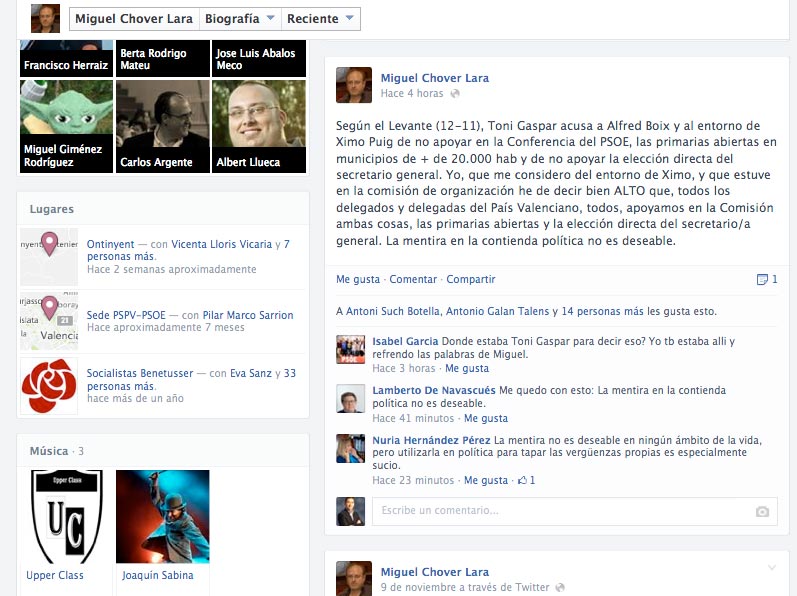This screenshot has width=797, height=596.
Task: Click 'Hace 23 minutos' comment timestamp
Action: point(413,480)
